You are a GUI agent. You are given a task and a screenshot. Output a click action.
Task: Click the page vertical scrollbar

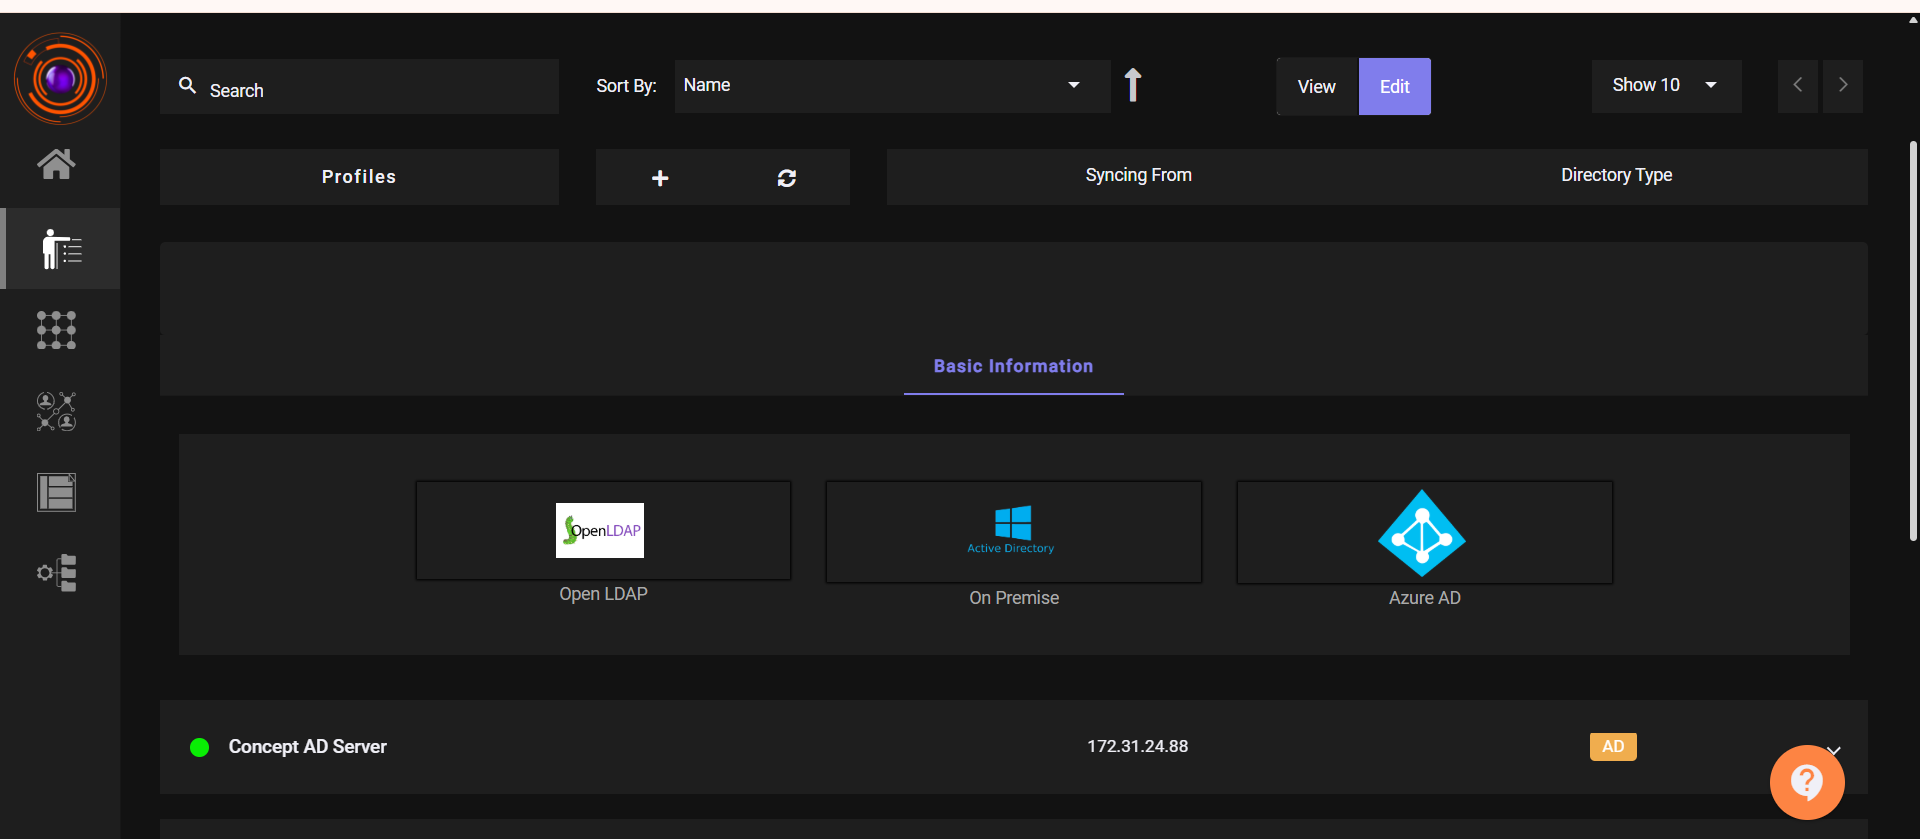point(1913,340)
